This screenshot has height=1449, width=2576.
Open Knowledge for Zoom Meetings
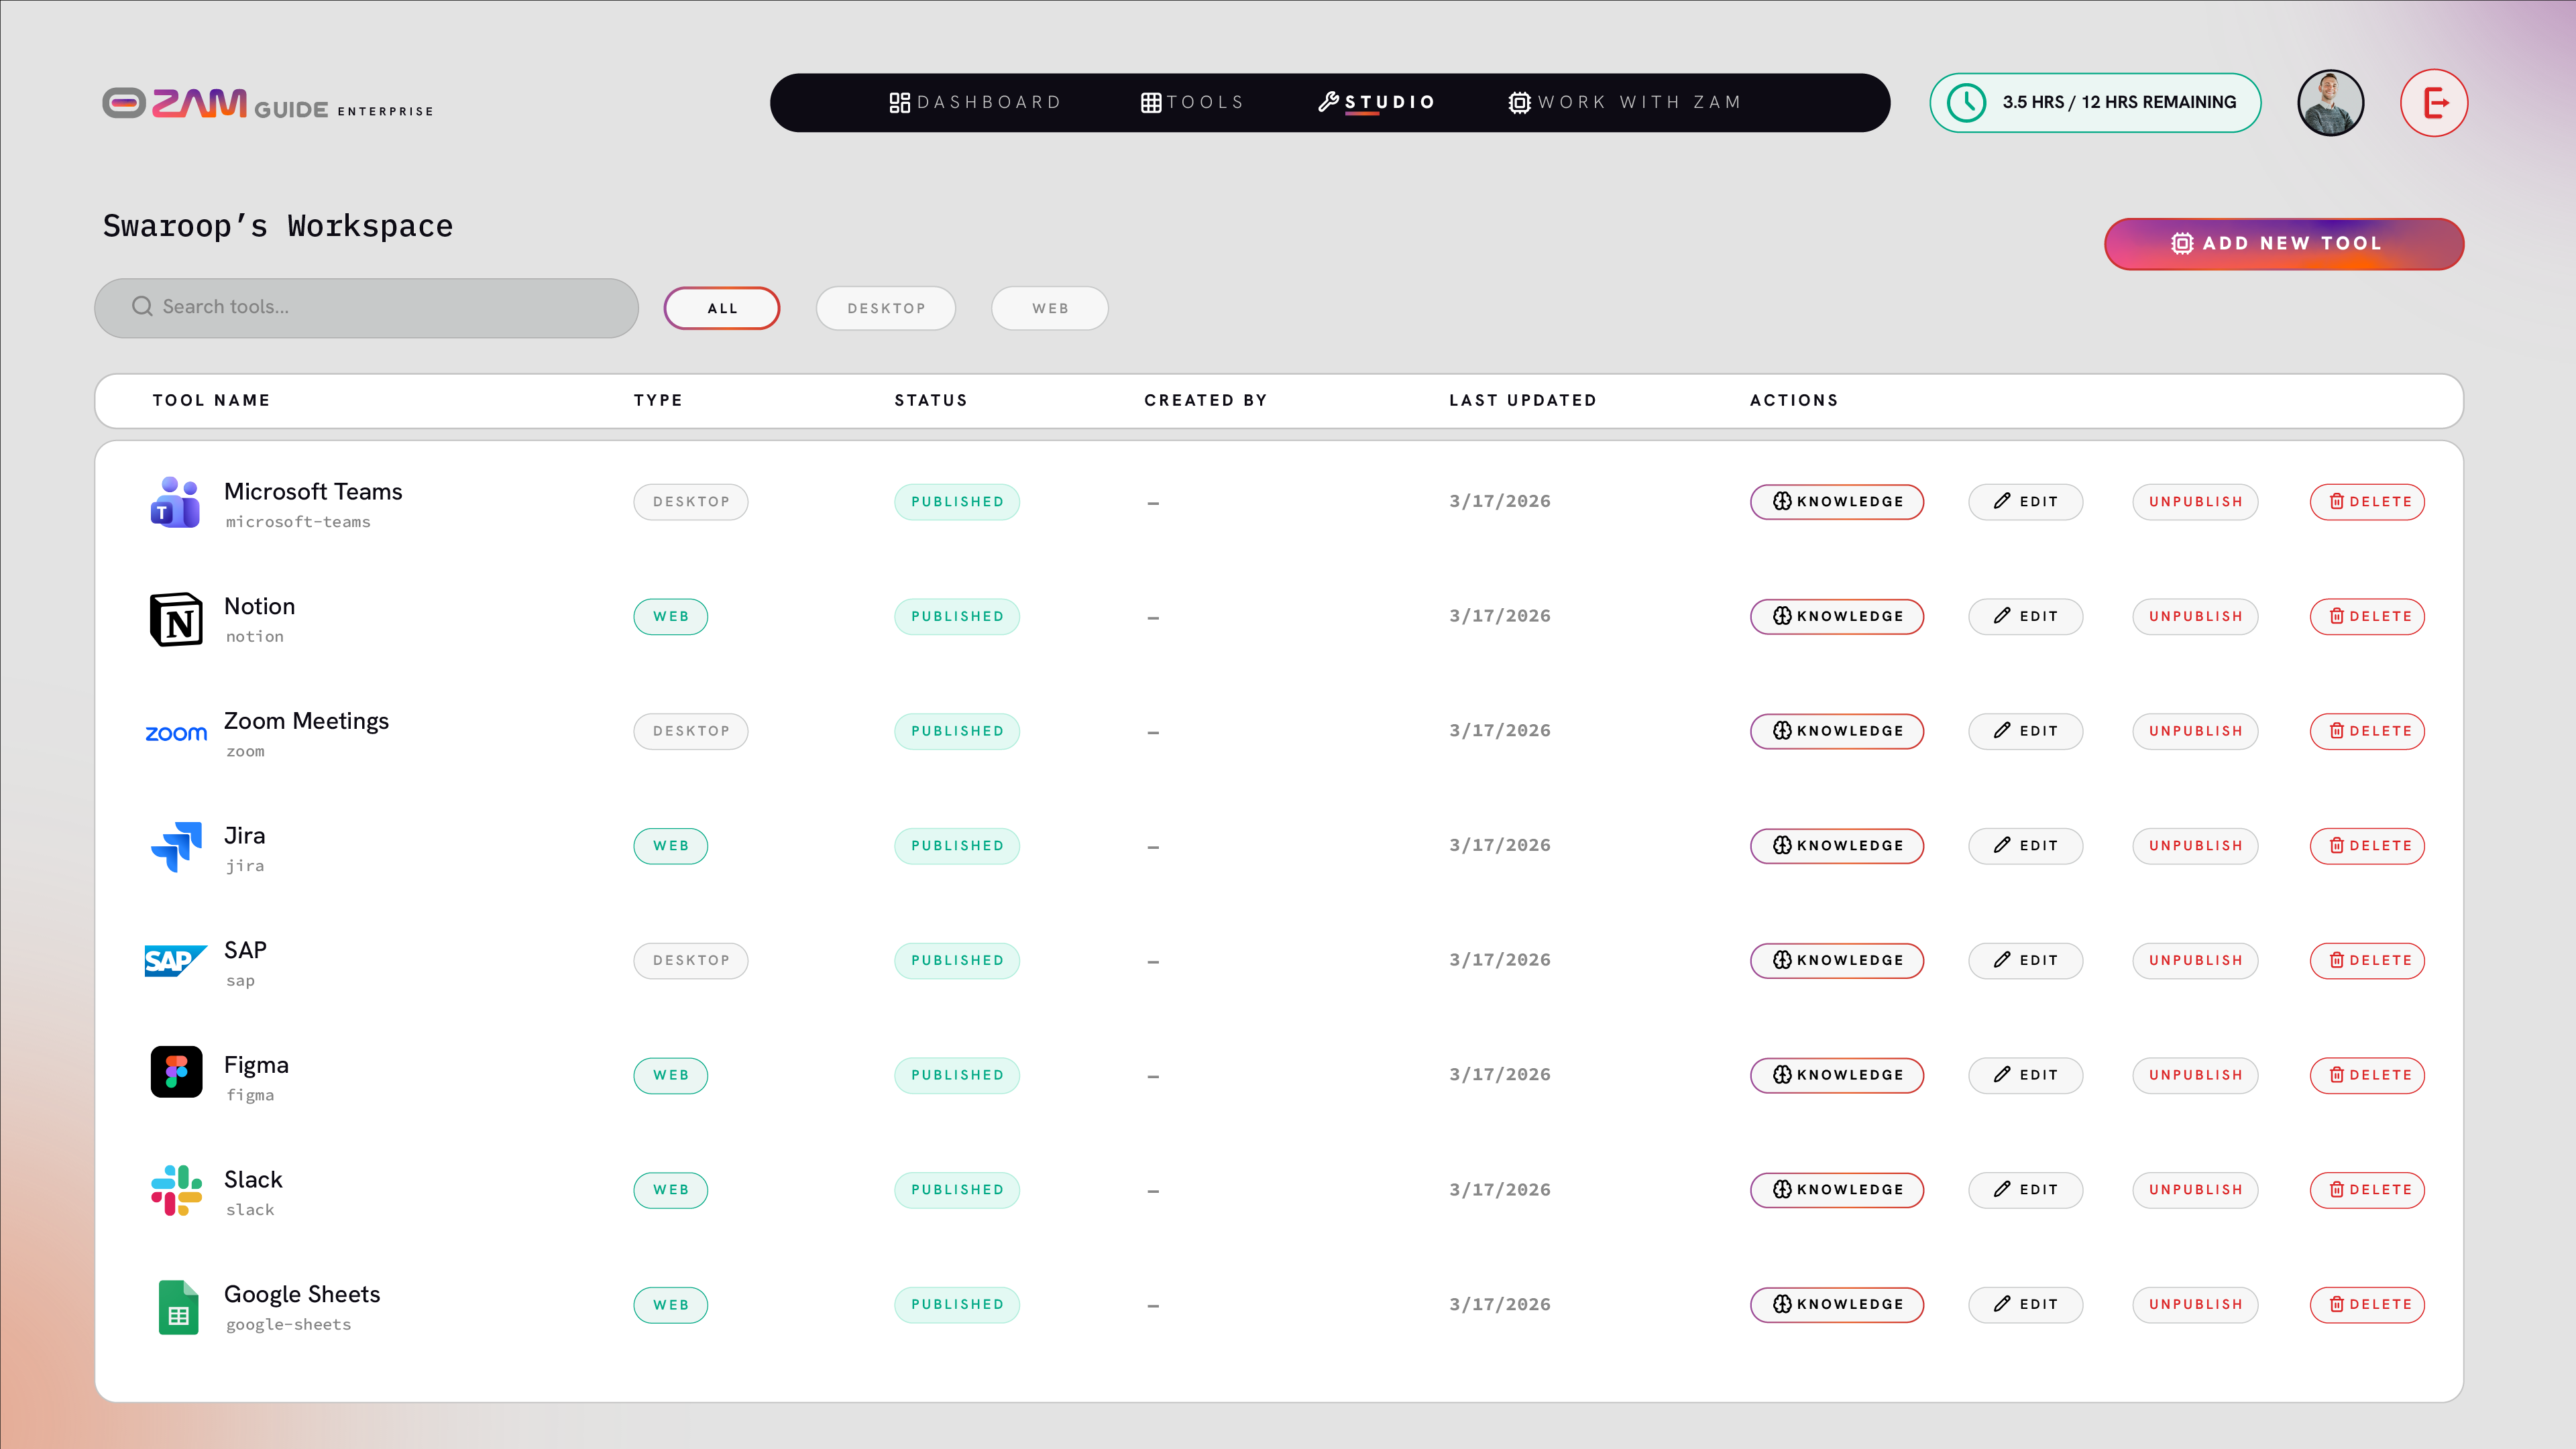coord(1837,731)
